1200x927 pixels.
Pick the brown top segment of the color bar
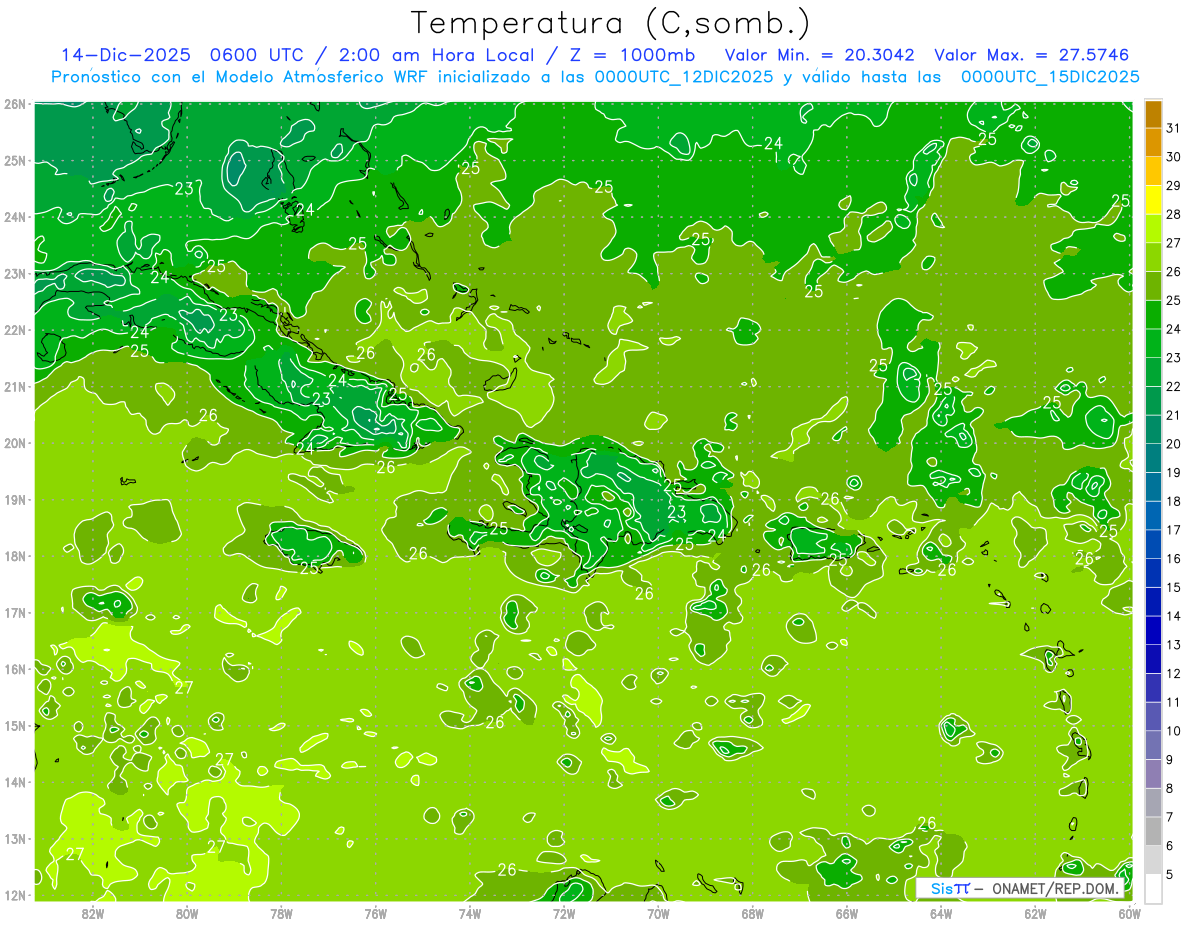[x=1153, y=114]
